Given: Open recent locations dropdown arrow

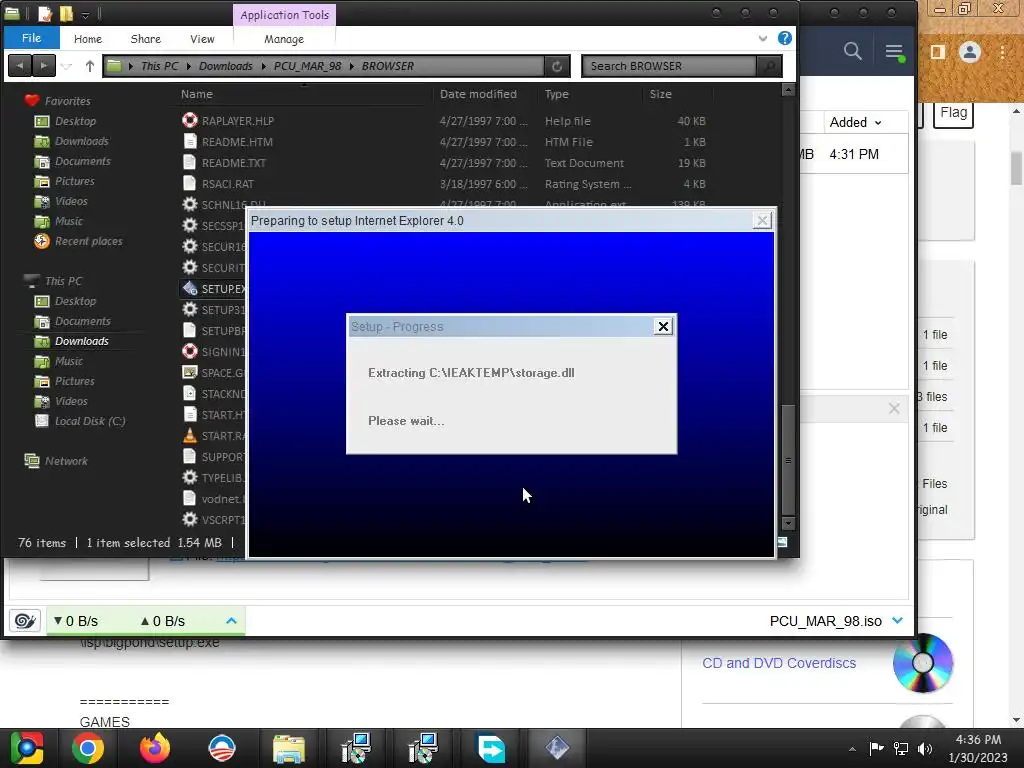Looking at the screenshot, I should click(66, 66).
